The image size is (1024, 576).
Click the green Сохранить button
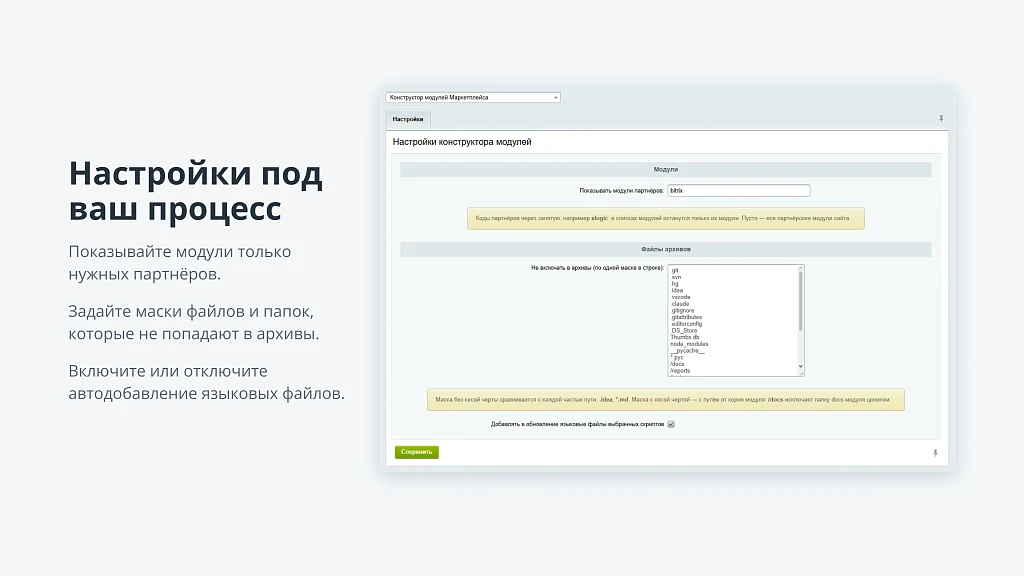(x=417, y=452)
